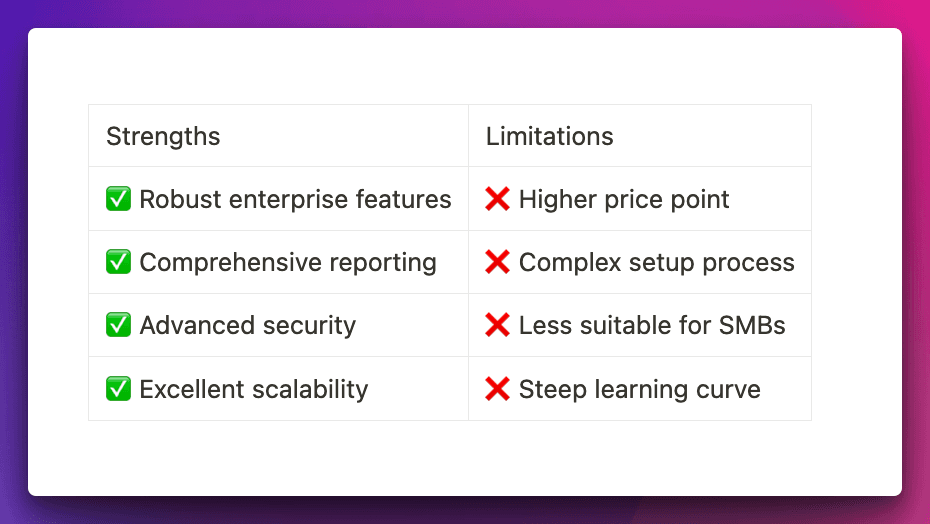This screenshot has width=930, height=524.
Task: Click the "Steep learning curve" text
Action: coord(639,389)
